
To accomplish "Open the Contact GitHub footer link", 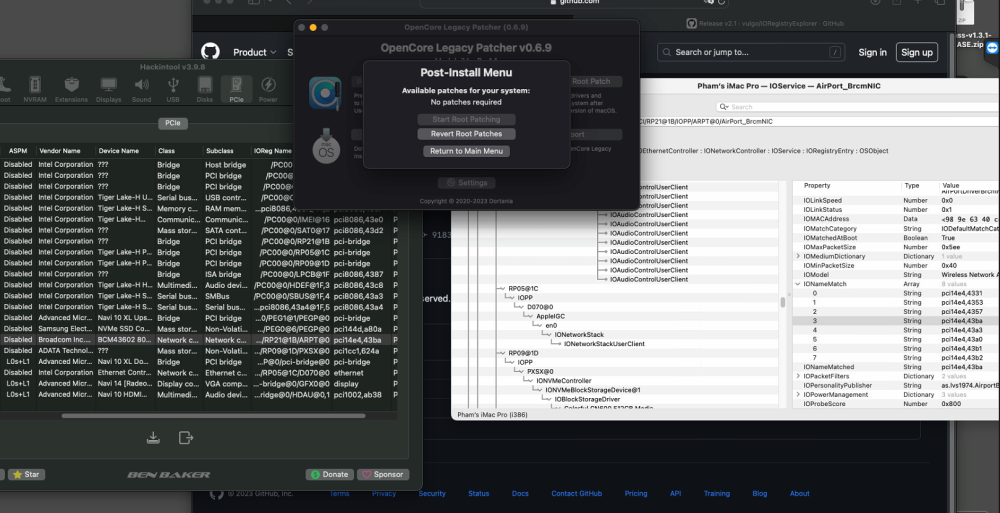I will (x=577, y=493).
